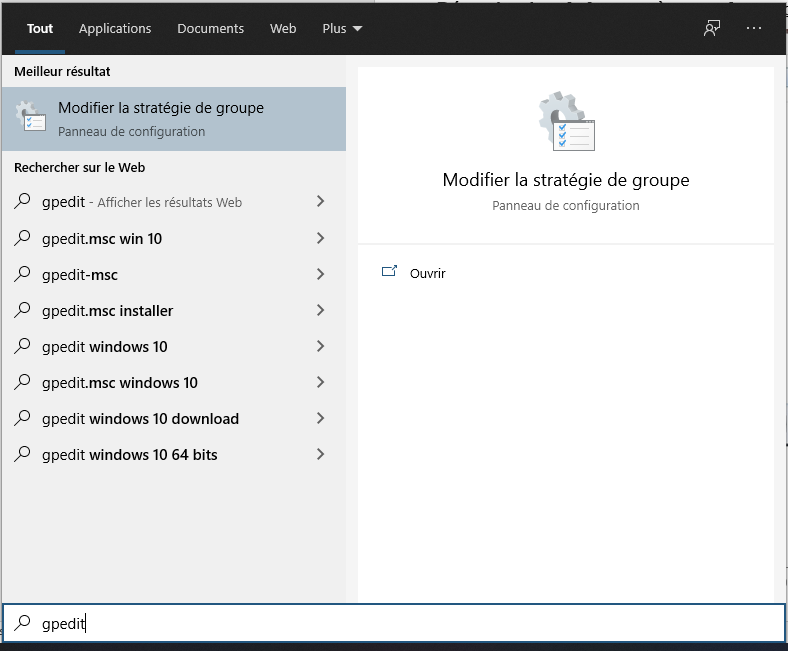Expand arrow for gpedit web results
The image size is (788, 651).
(x=321, y=202)
